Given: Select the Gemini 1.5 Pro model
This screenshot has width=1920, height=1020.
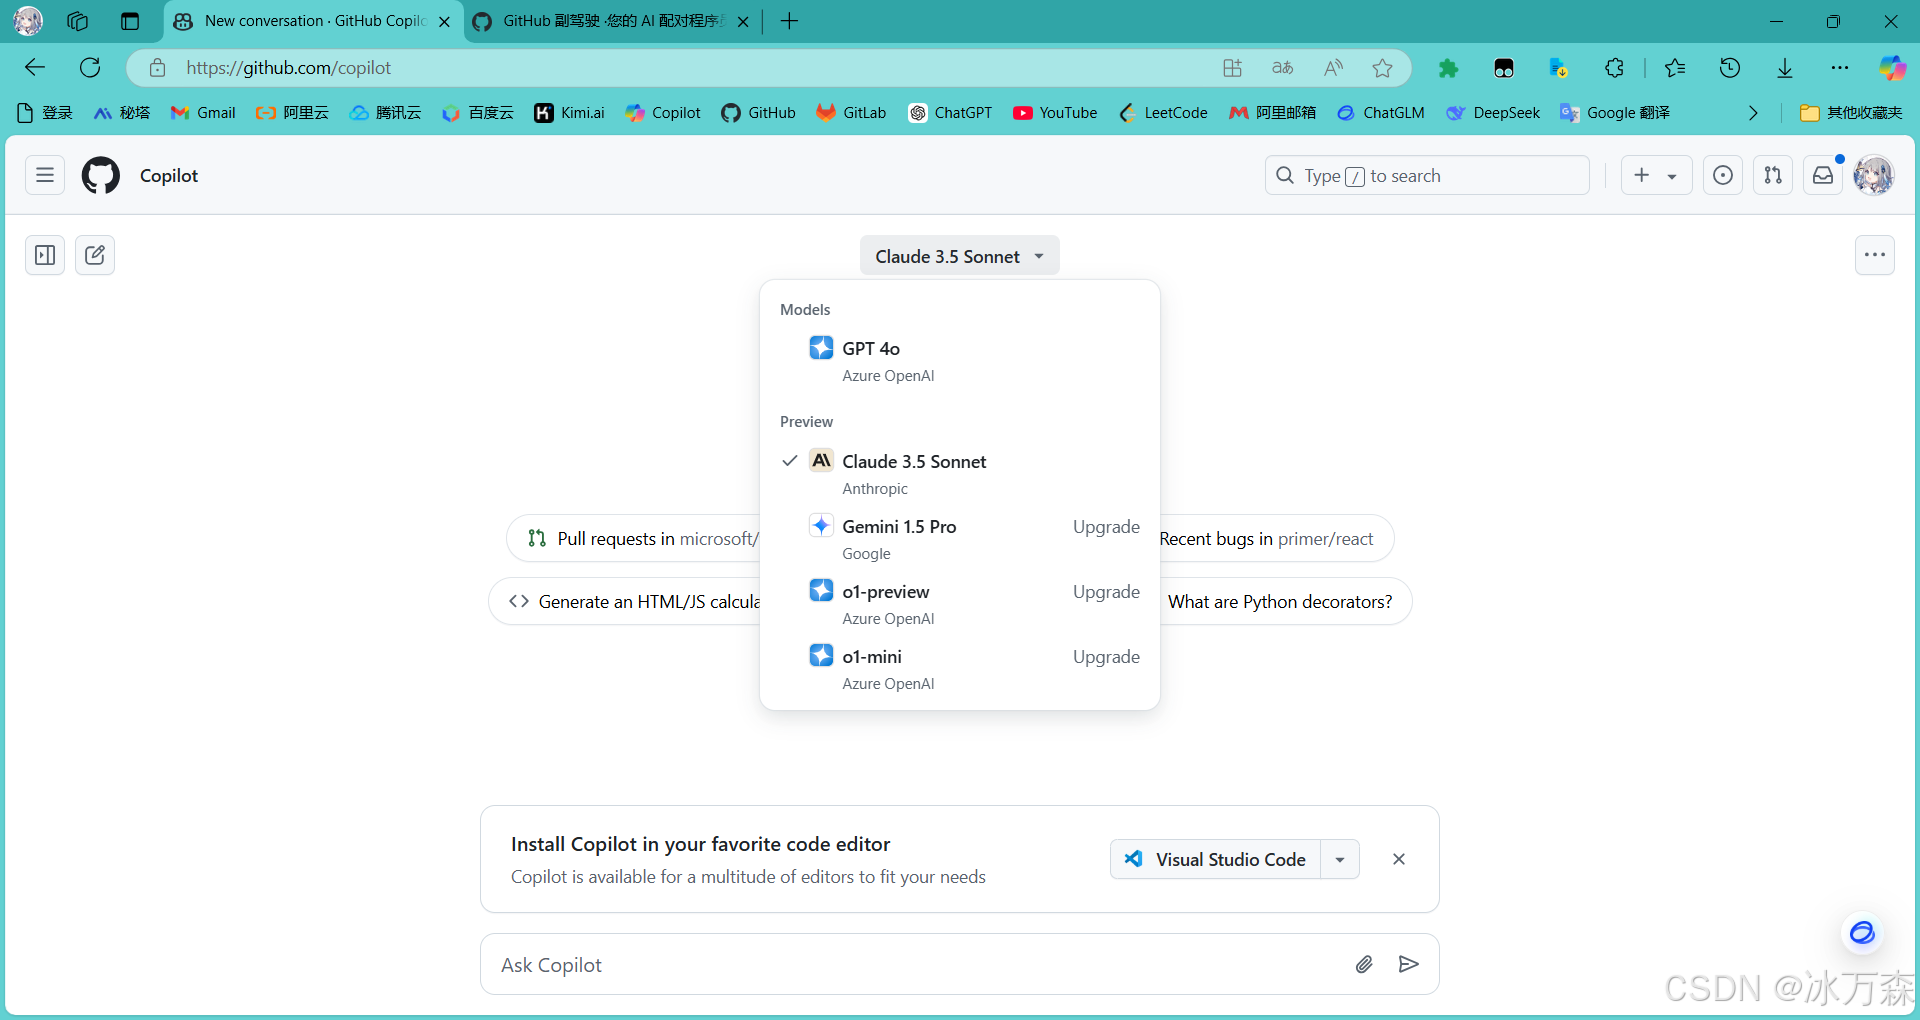Looking at the screenshot, I should pyautogui.click(x=960, y=539).
